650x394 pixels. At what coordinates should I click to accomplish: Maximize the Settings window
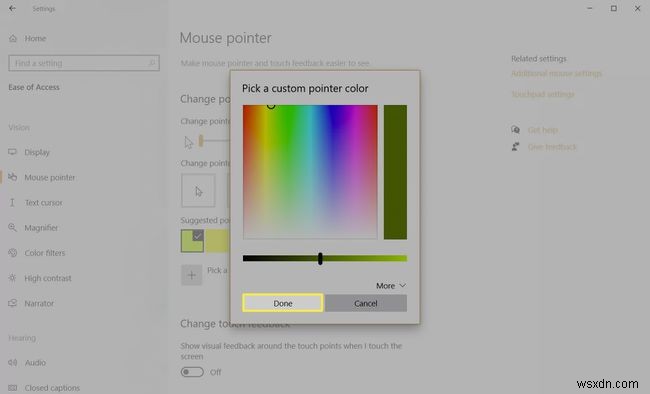click(x=614, y=8)
